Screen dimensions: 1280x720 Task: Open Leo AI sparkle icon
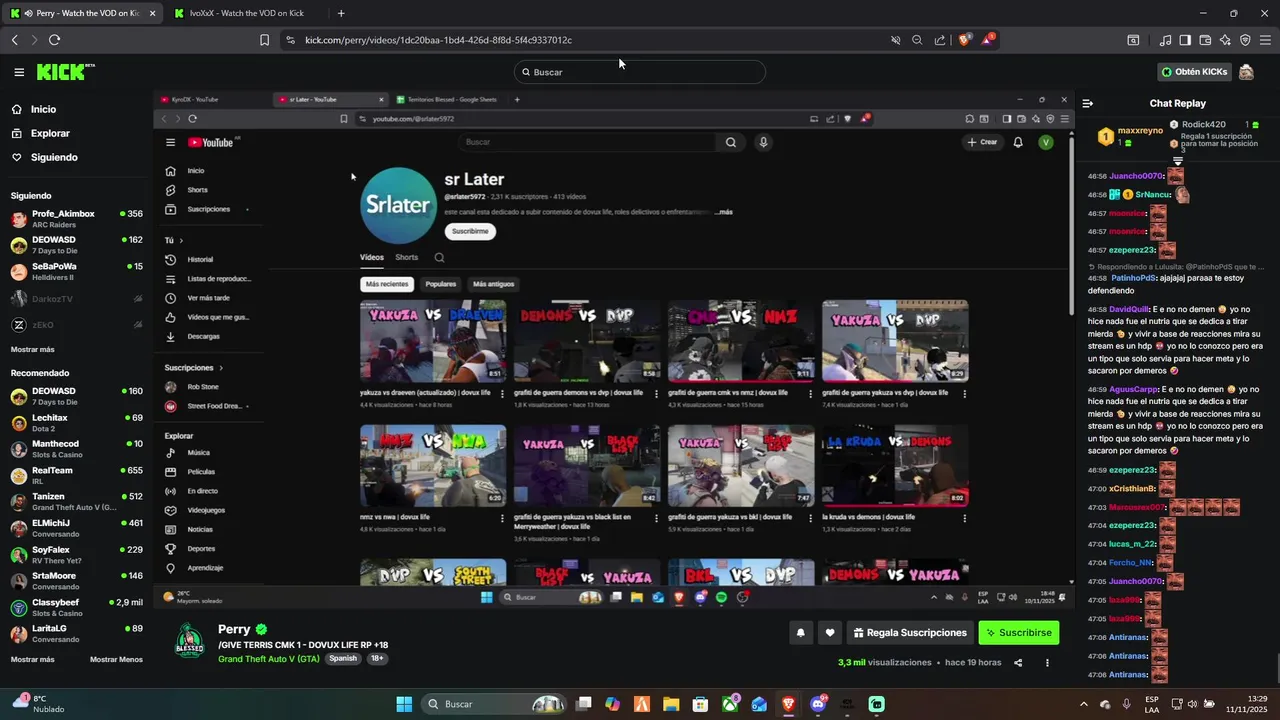1225,40
